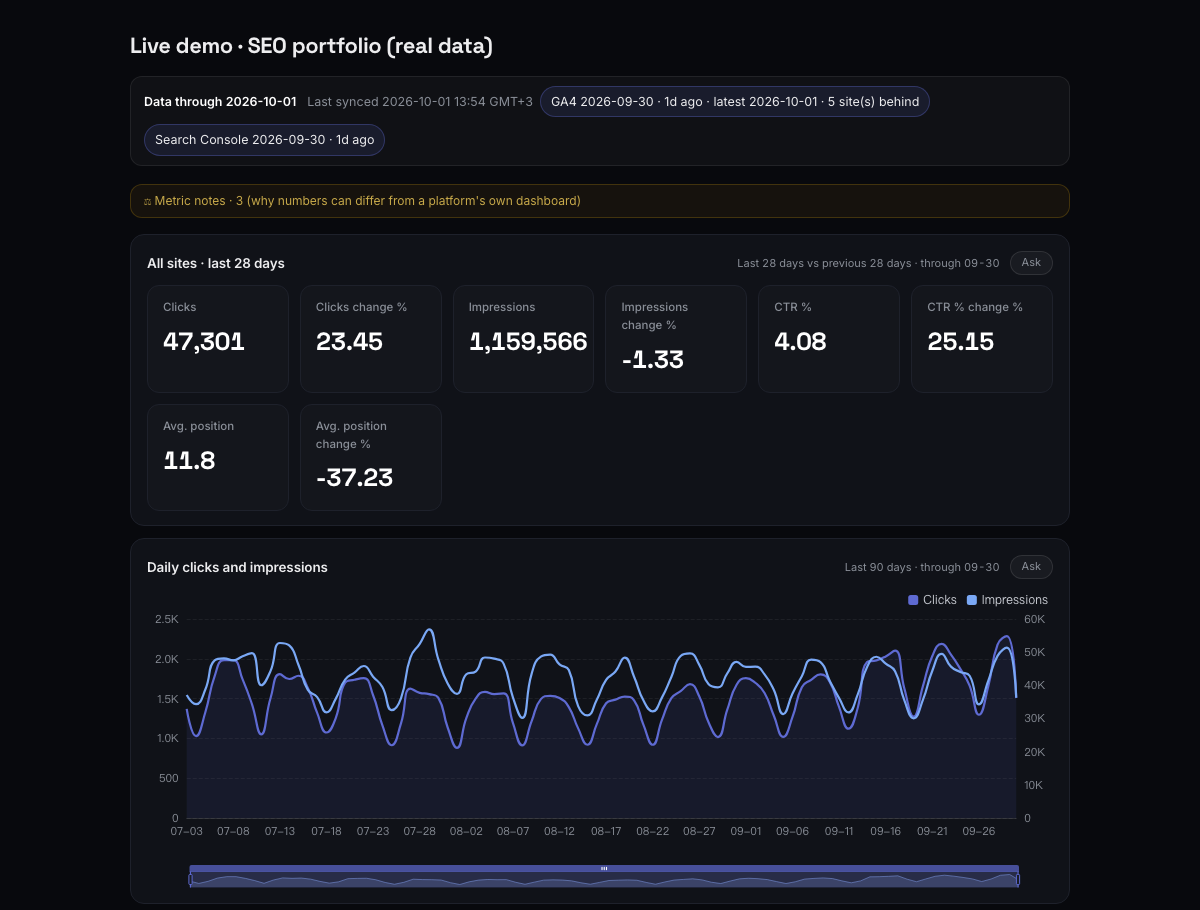Click the left handle of chart range slider
This screenshot has width=1200, height=910.
click(190, 879)
